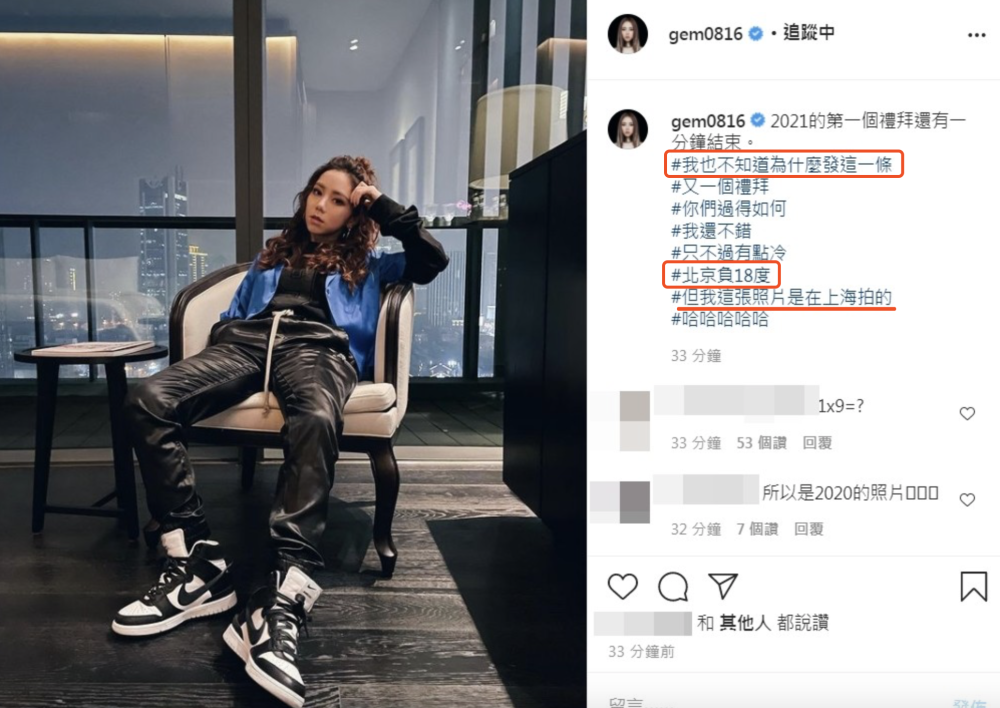The height and width of the screenshot is (708, 1000).
Task: View the 53 個讚 likes on first comment
Action: [761, 443]
